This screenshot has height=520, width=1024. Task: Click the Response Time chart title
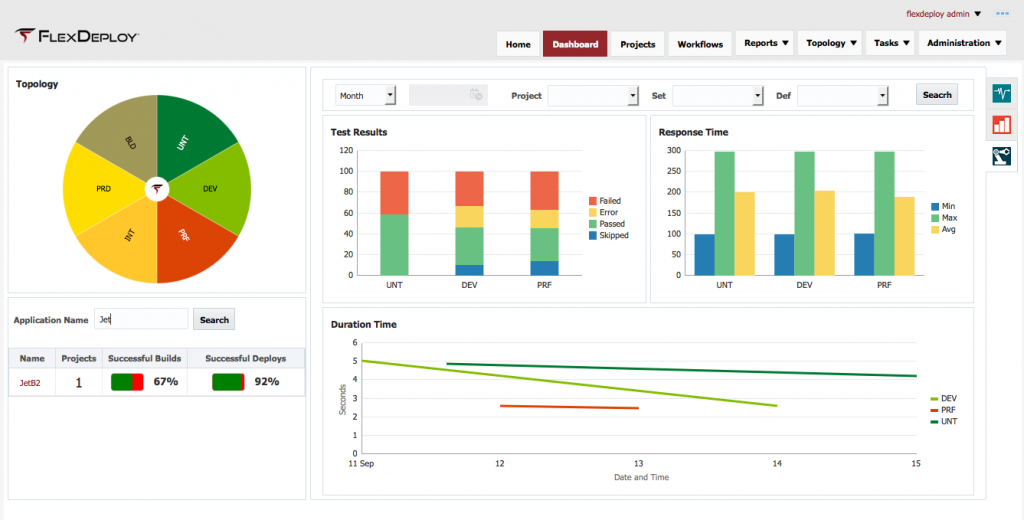click(693, 132)
